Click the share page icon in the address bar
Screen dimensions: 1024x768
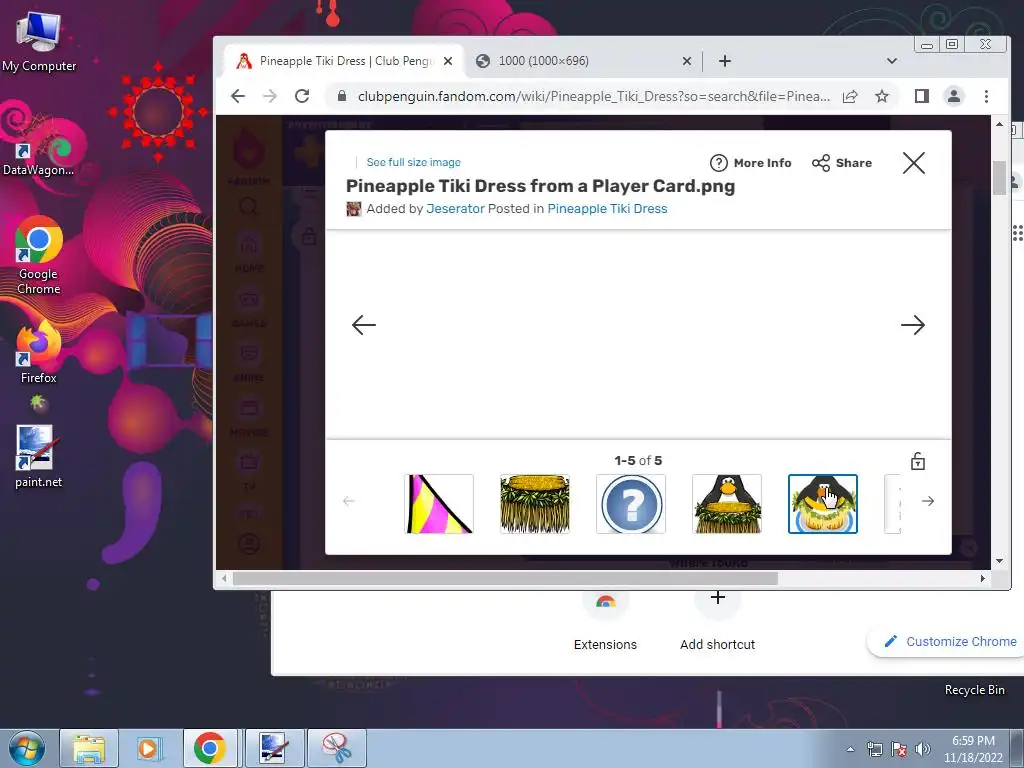click(x=850, y=97)
